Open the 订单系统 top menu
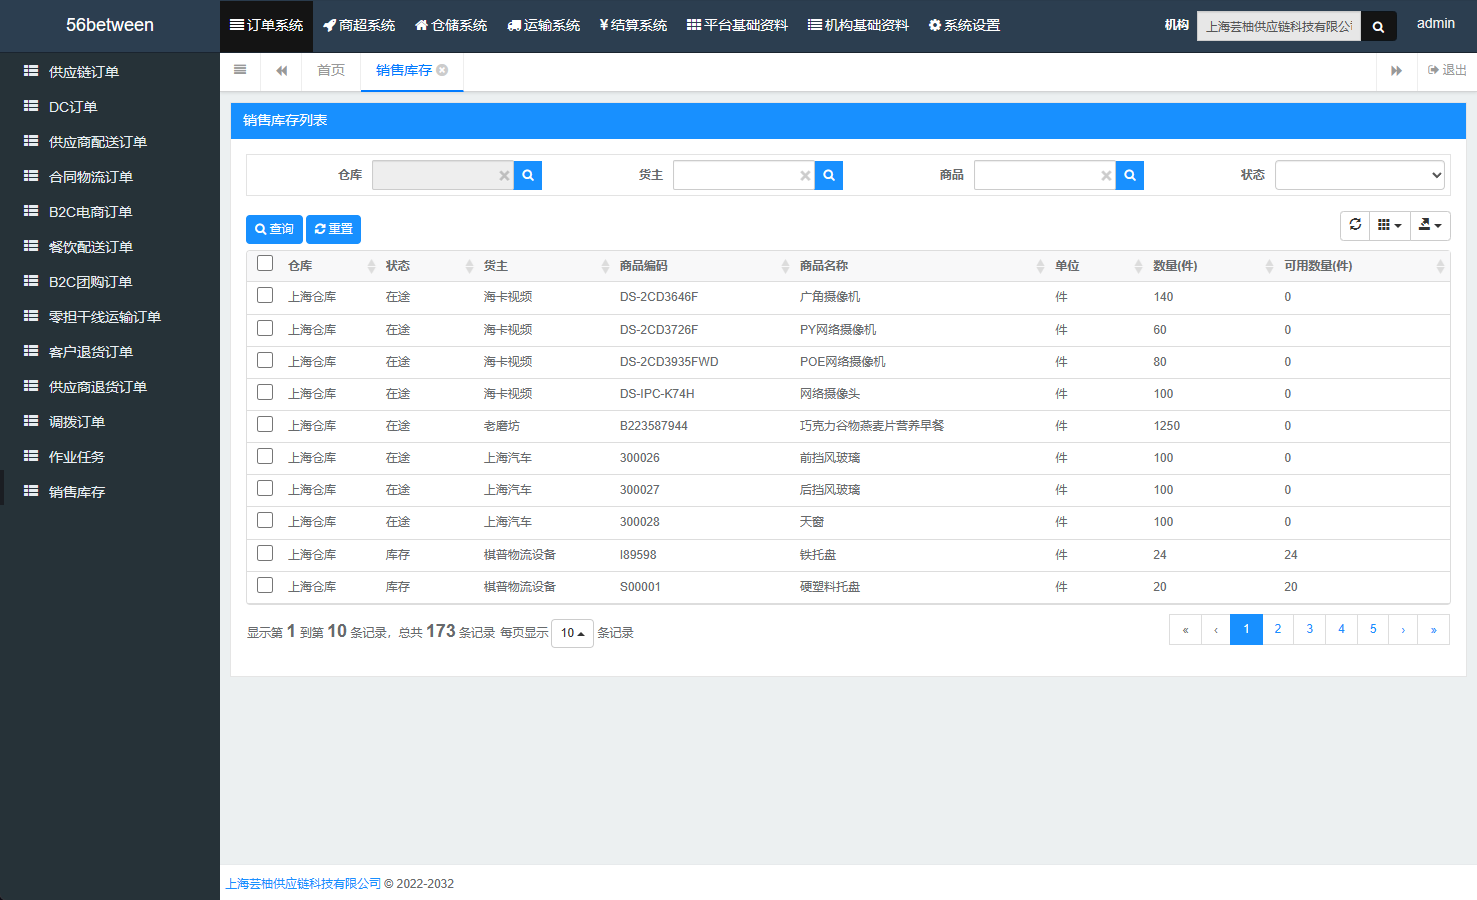The image size is (1477, 900). (266, 25)
